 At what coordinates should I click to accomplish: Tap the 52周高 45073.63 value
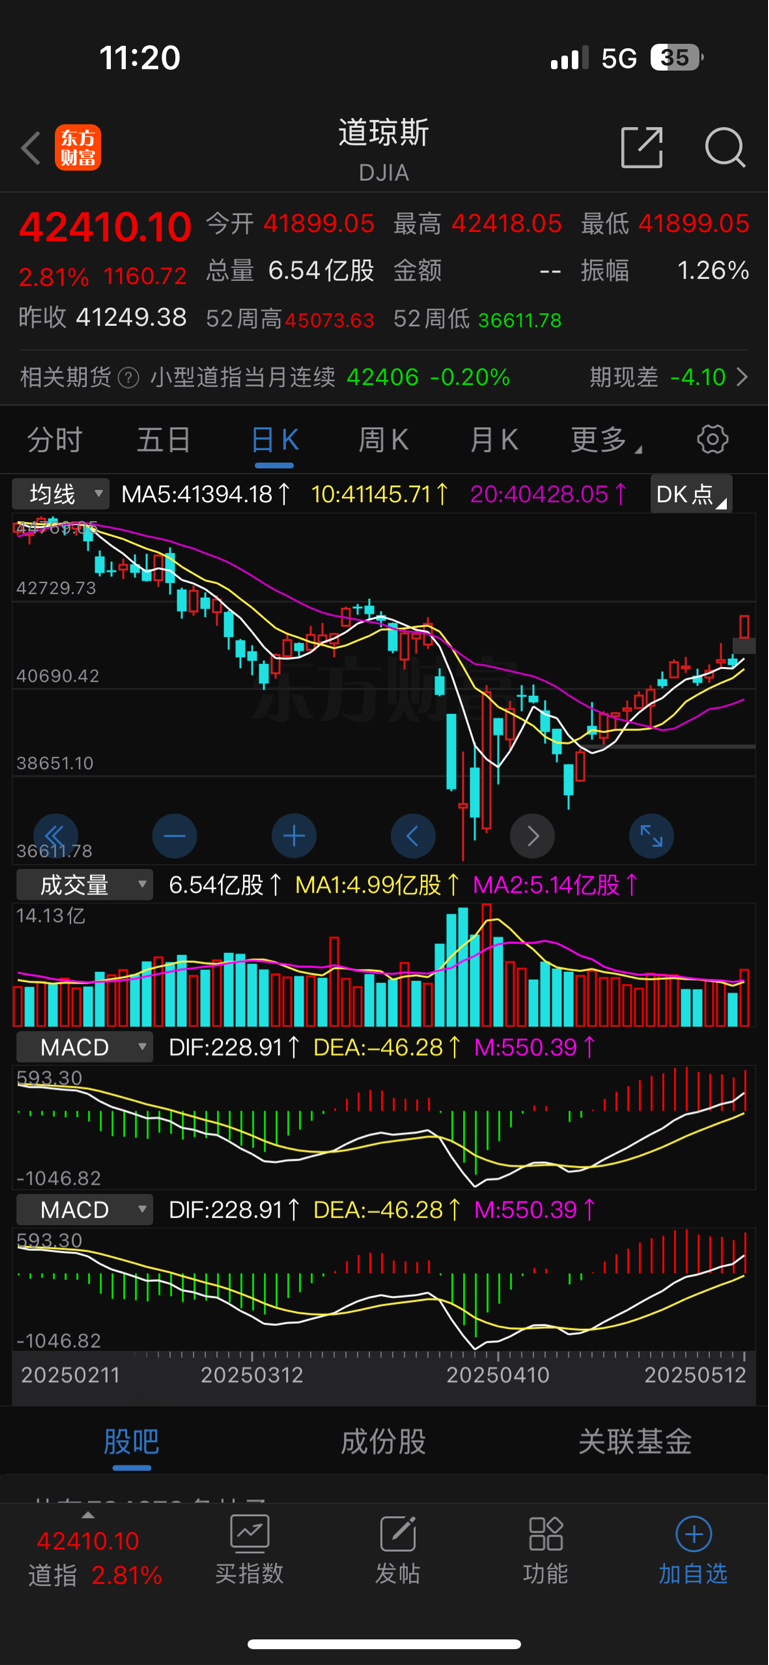point(330,320)
